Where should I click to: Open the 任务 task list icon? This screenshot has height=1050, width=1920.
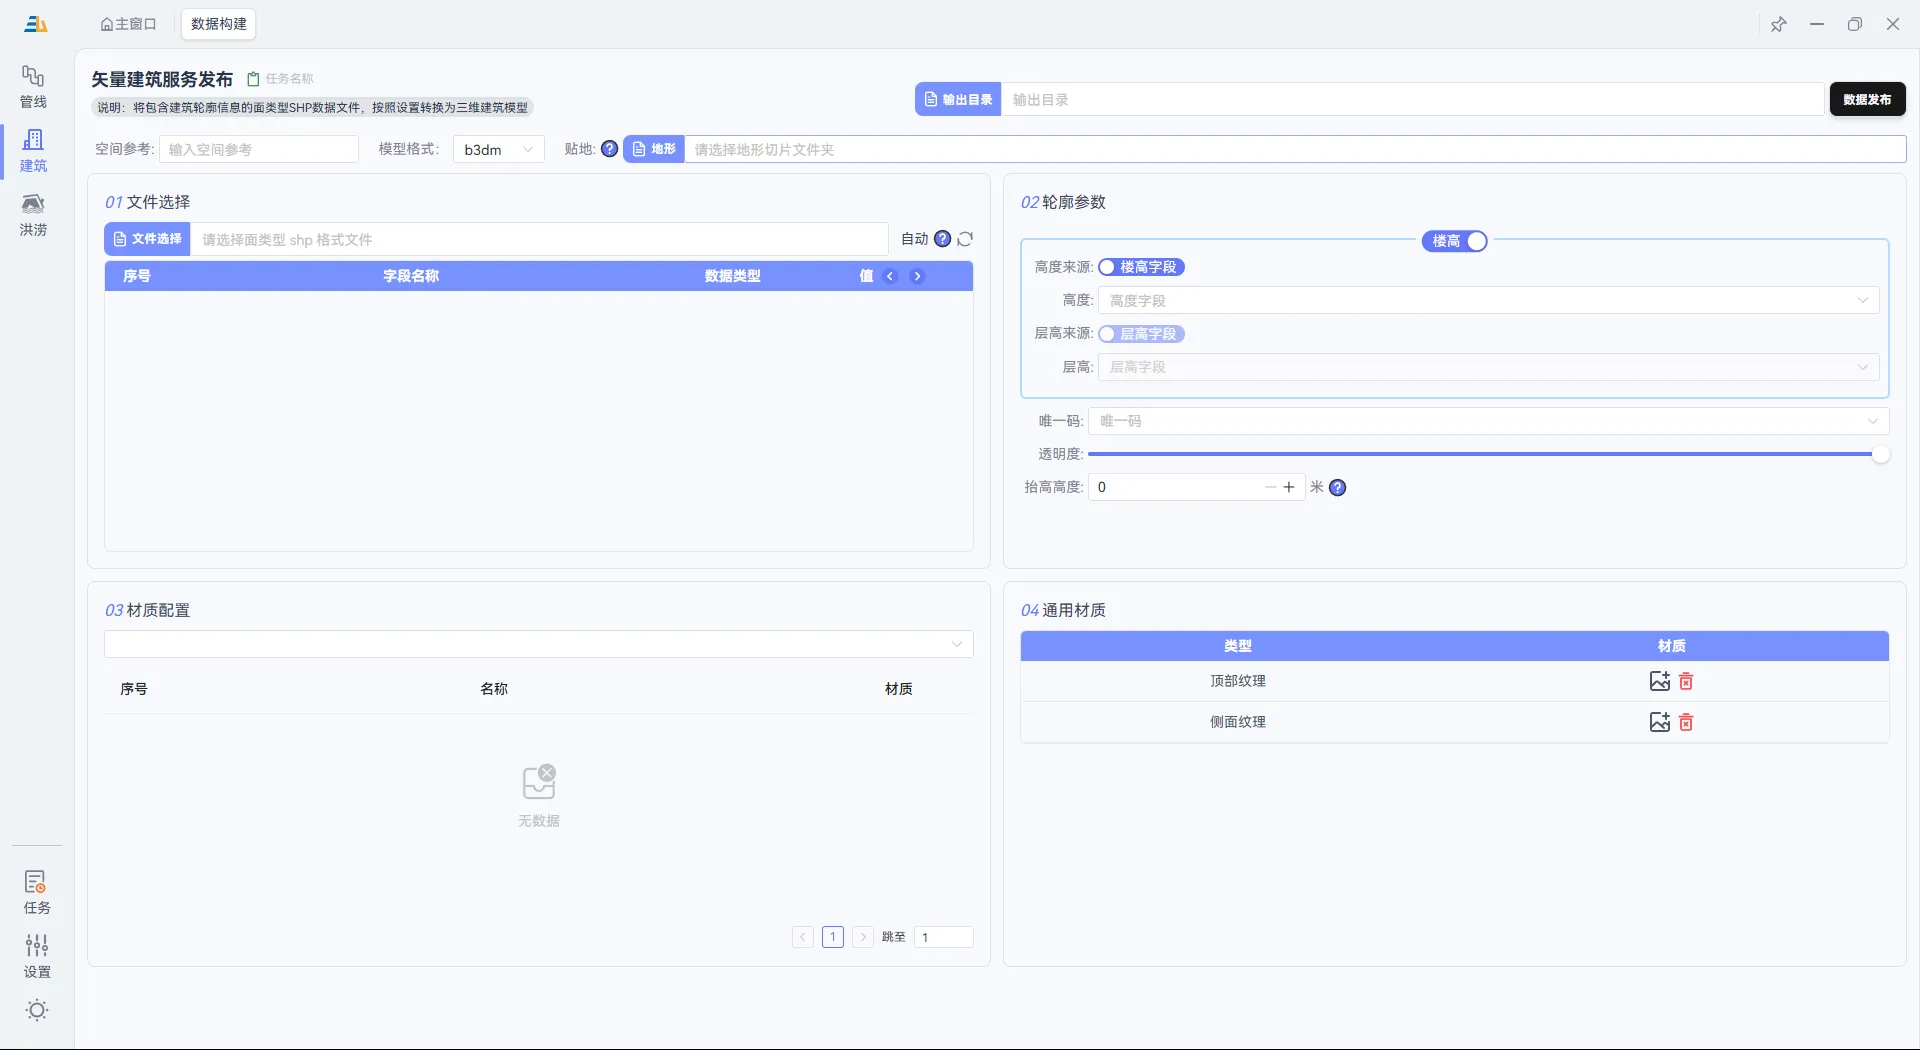(36, 892)
